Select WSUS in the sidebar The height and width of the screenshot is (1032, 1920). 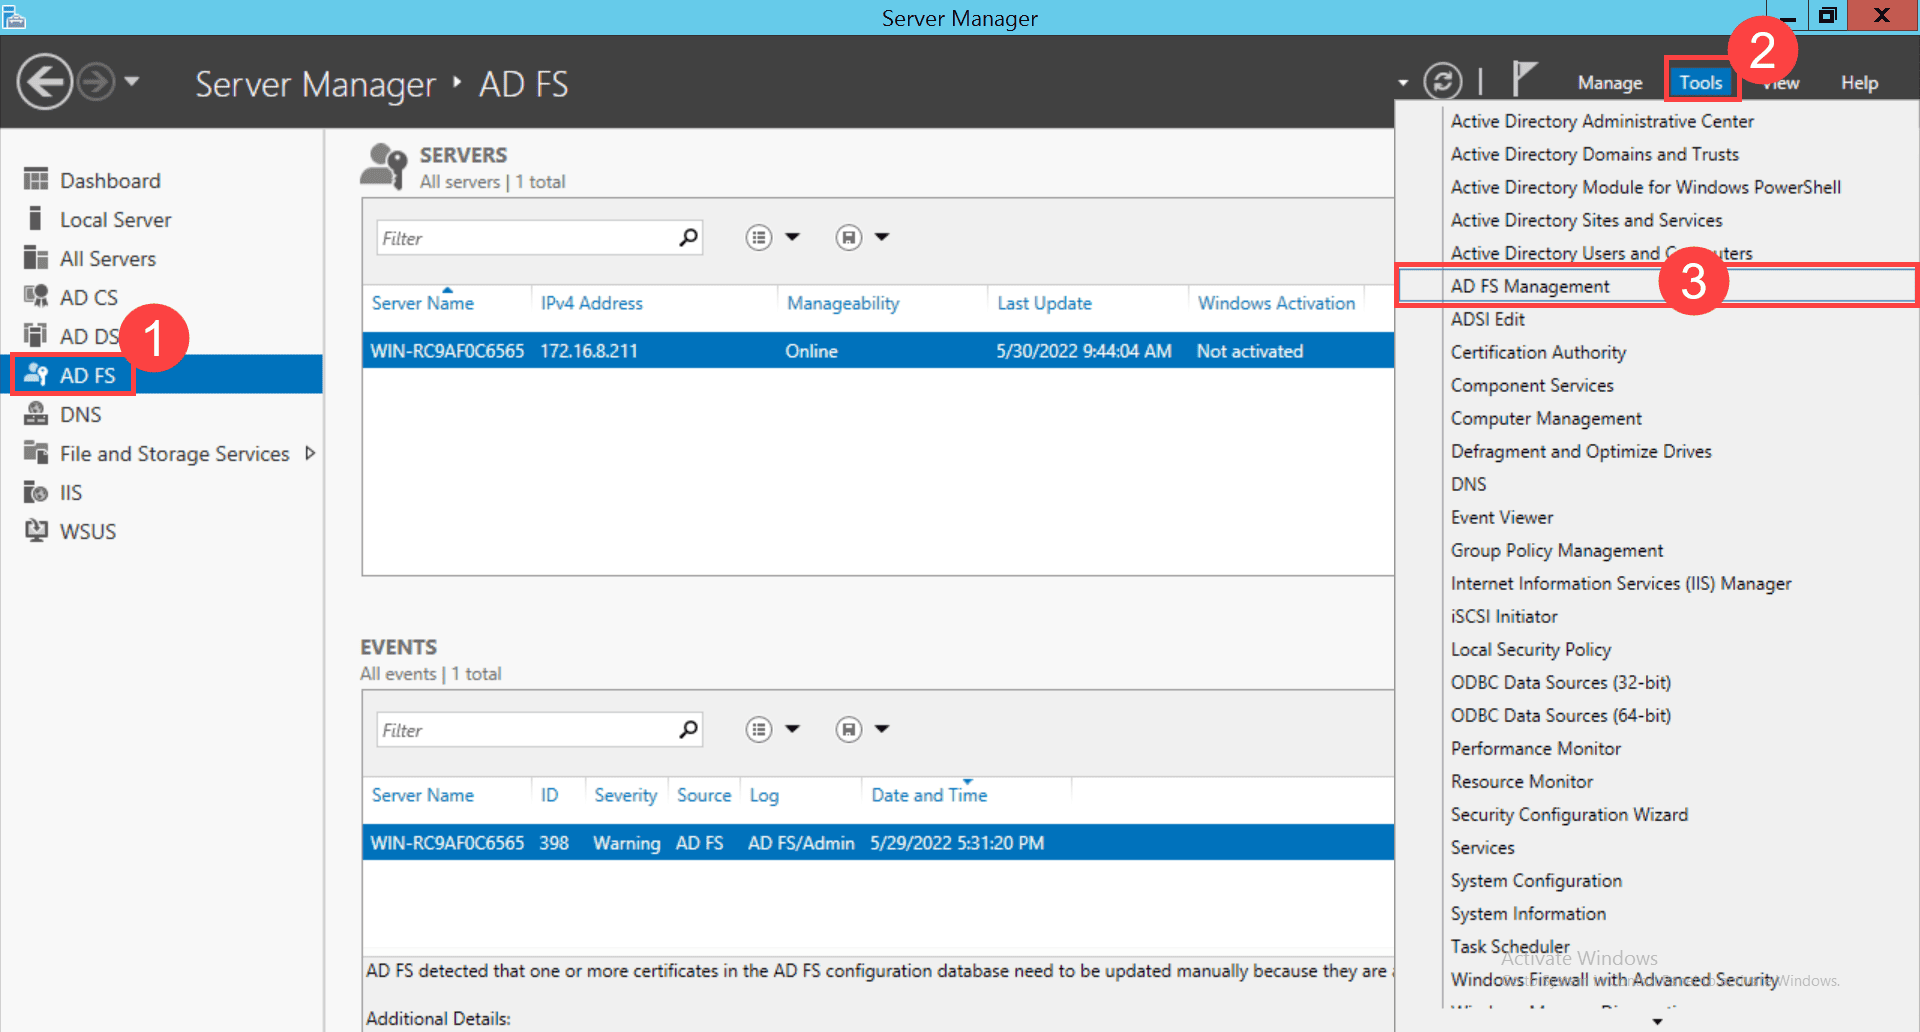tap(88, 530)
